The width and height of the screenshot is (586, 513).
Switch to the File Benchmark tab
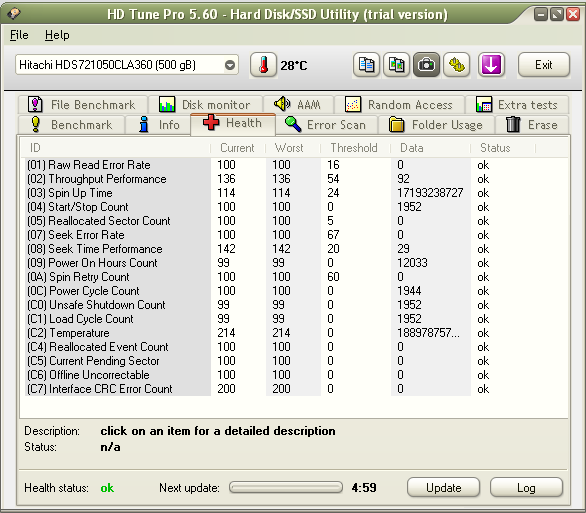(x=83, y=105)
